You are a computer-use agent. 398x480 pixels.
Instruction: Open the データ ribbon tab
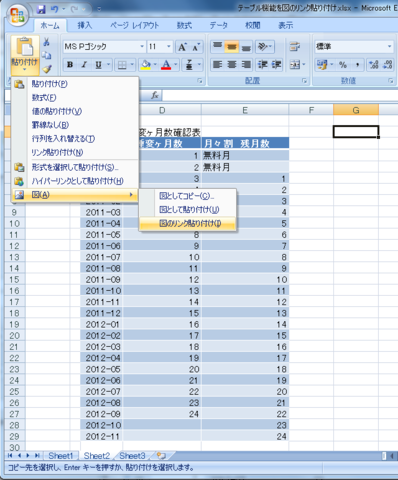(219, 25)
